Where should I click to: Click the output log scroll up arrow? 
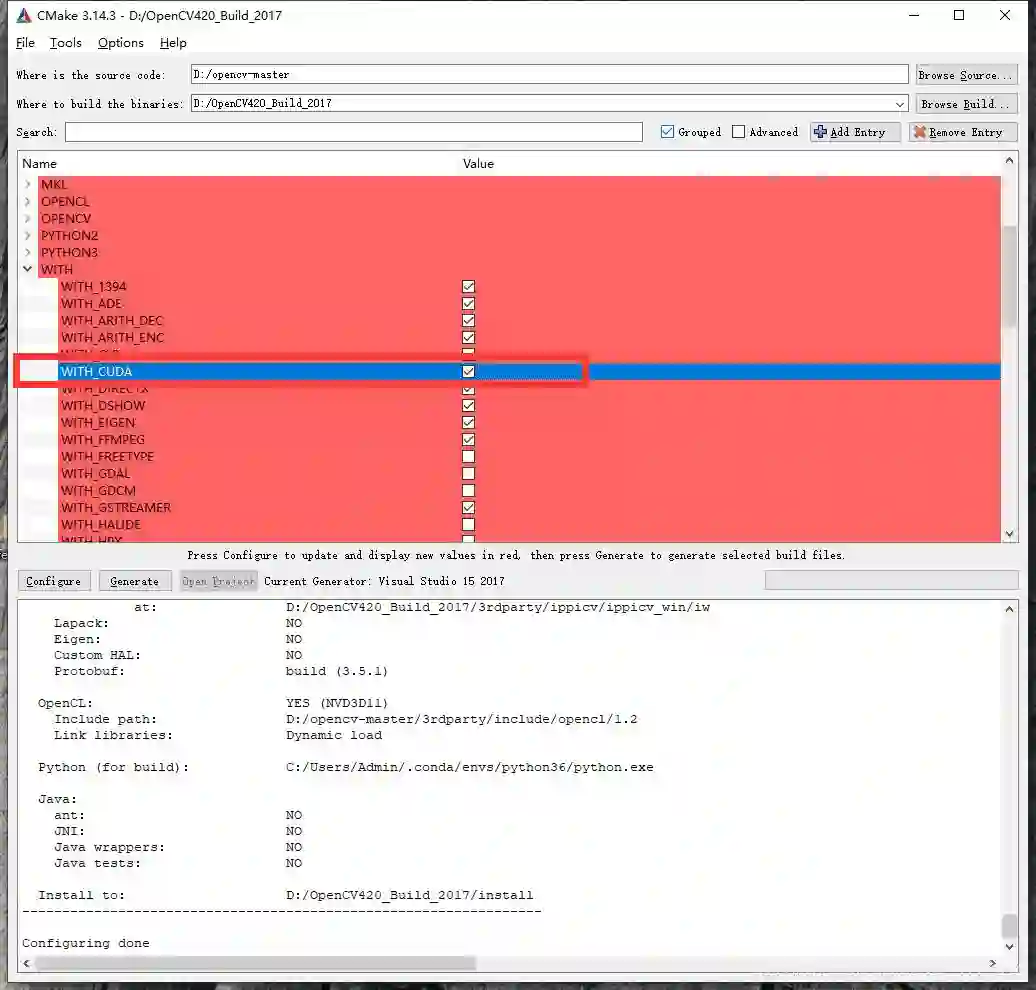[x=1009, y=609]
